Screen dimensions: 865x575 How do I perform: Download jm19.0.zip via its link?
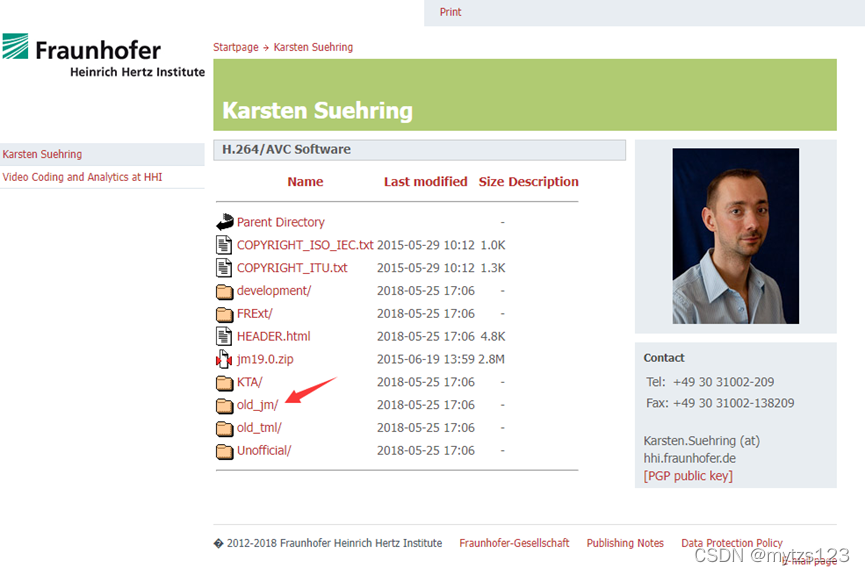coord(265,359)
